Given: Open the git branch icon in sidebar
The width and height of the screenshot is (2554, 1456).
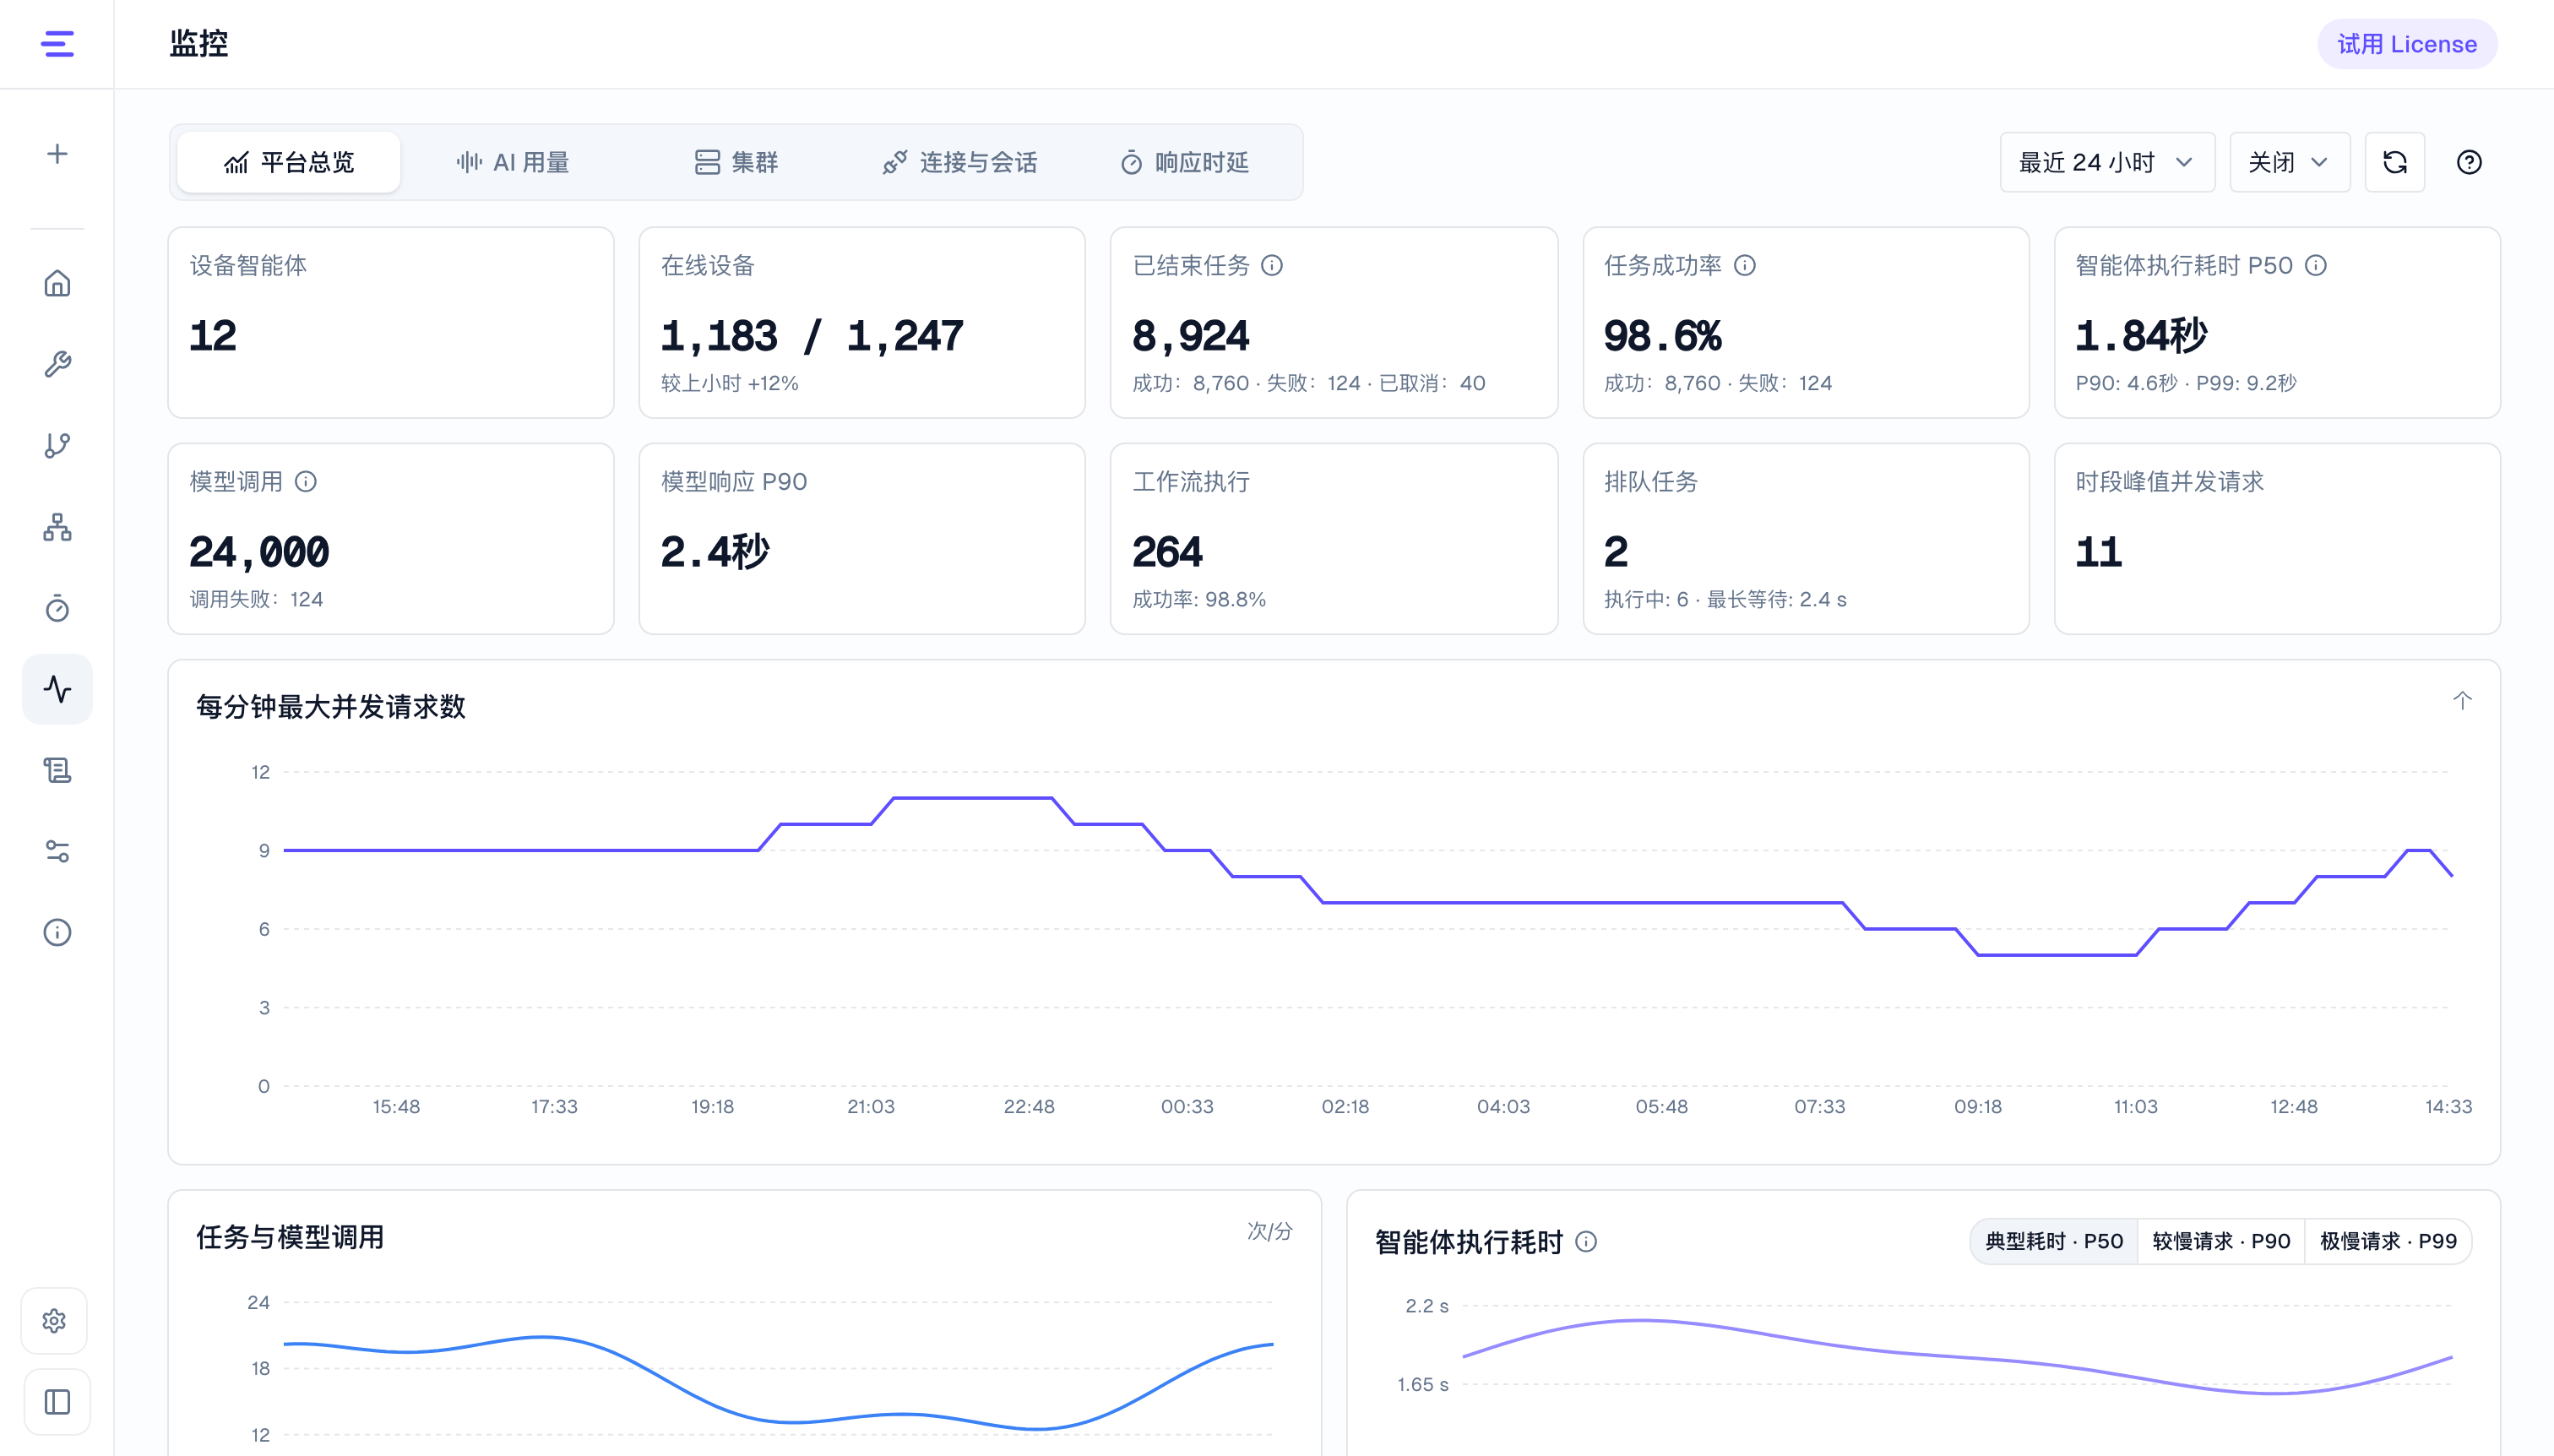Looking at the screenshot, I should [57, 446].
